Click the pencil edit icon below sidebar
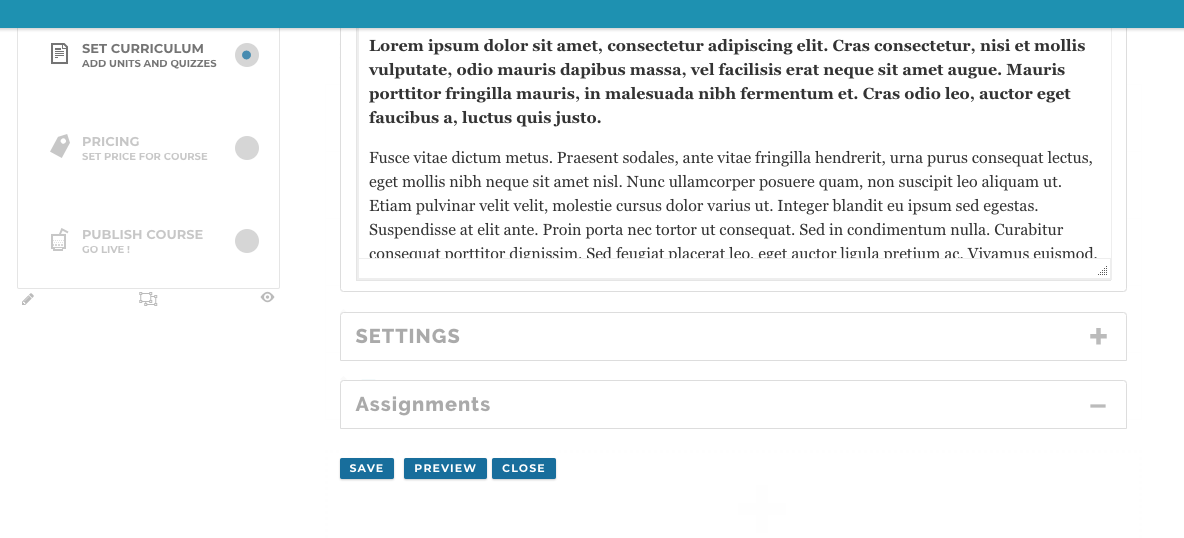This screenshot has width=1184, height=538. click(28, 298)
